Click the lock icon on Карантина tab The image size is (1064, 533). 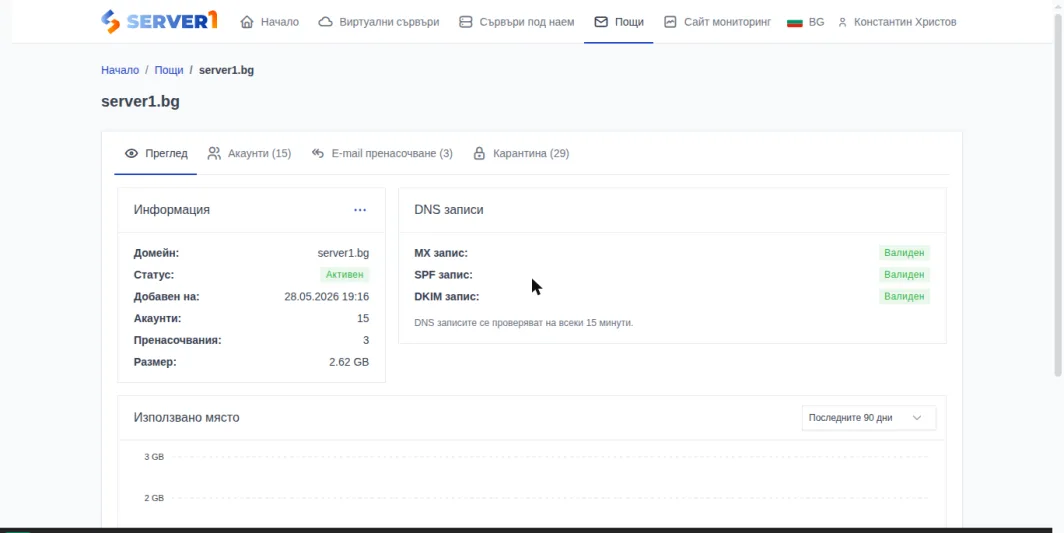[x=479, y=153]
